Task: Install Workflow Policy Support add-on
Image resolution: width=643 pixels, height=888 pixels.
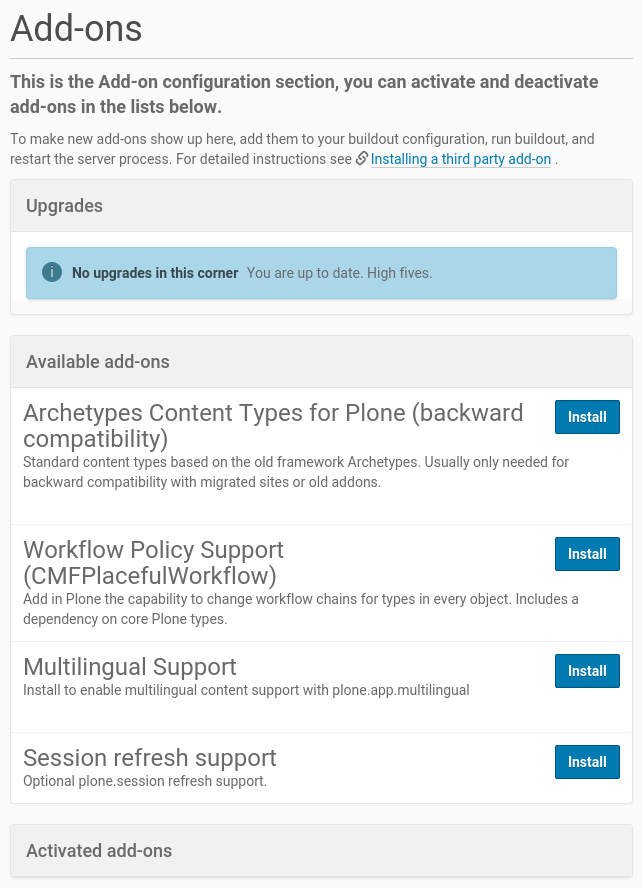Action: click(587, 554)
